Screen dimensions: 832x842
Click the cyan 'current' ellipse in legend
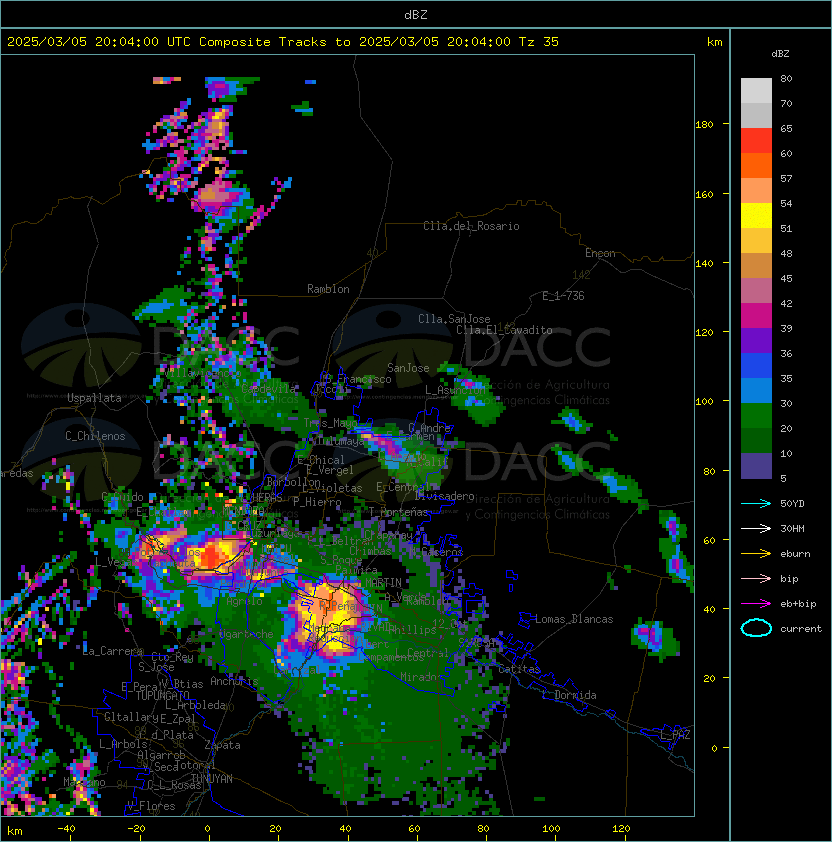(x=756, y=628)
